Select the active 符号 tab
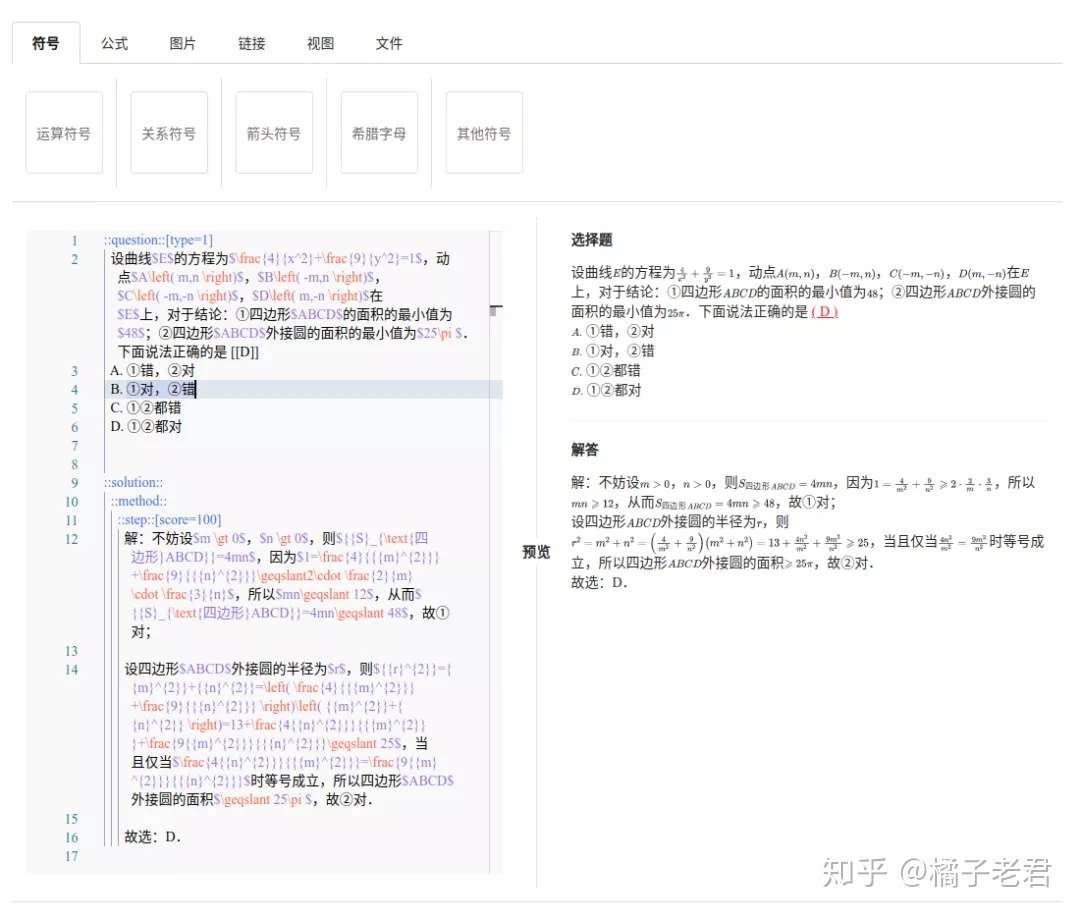The width and height of the screenshot is (1080, 917). (46, 42)
